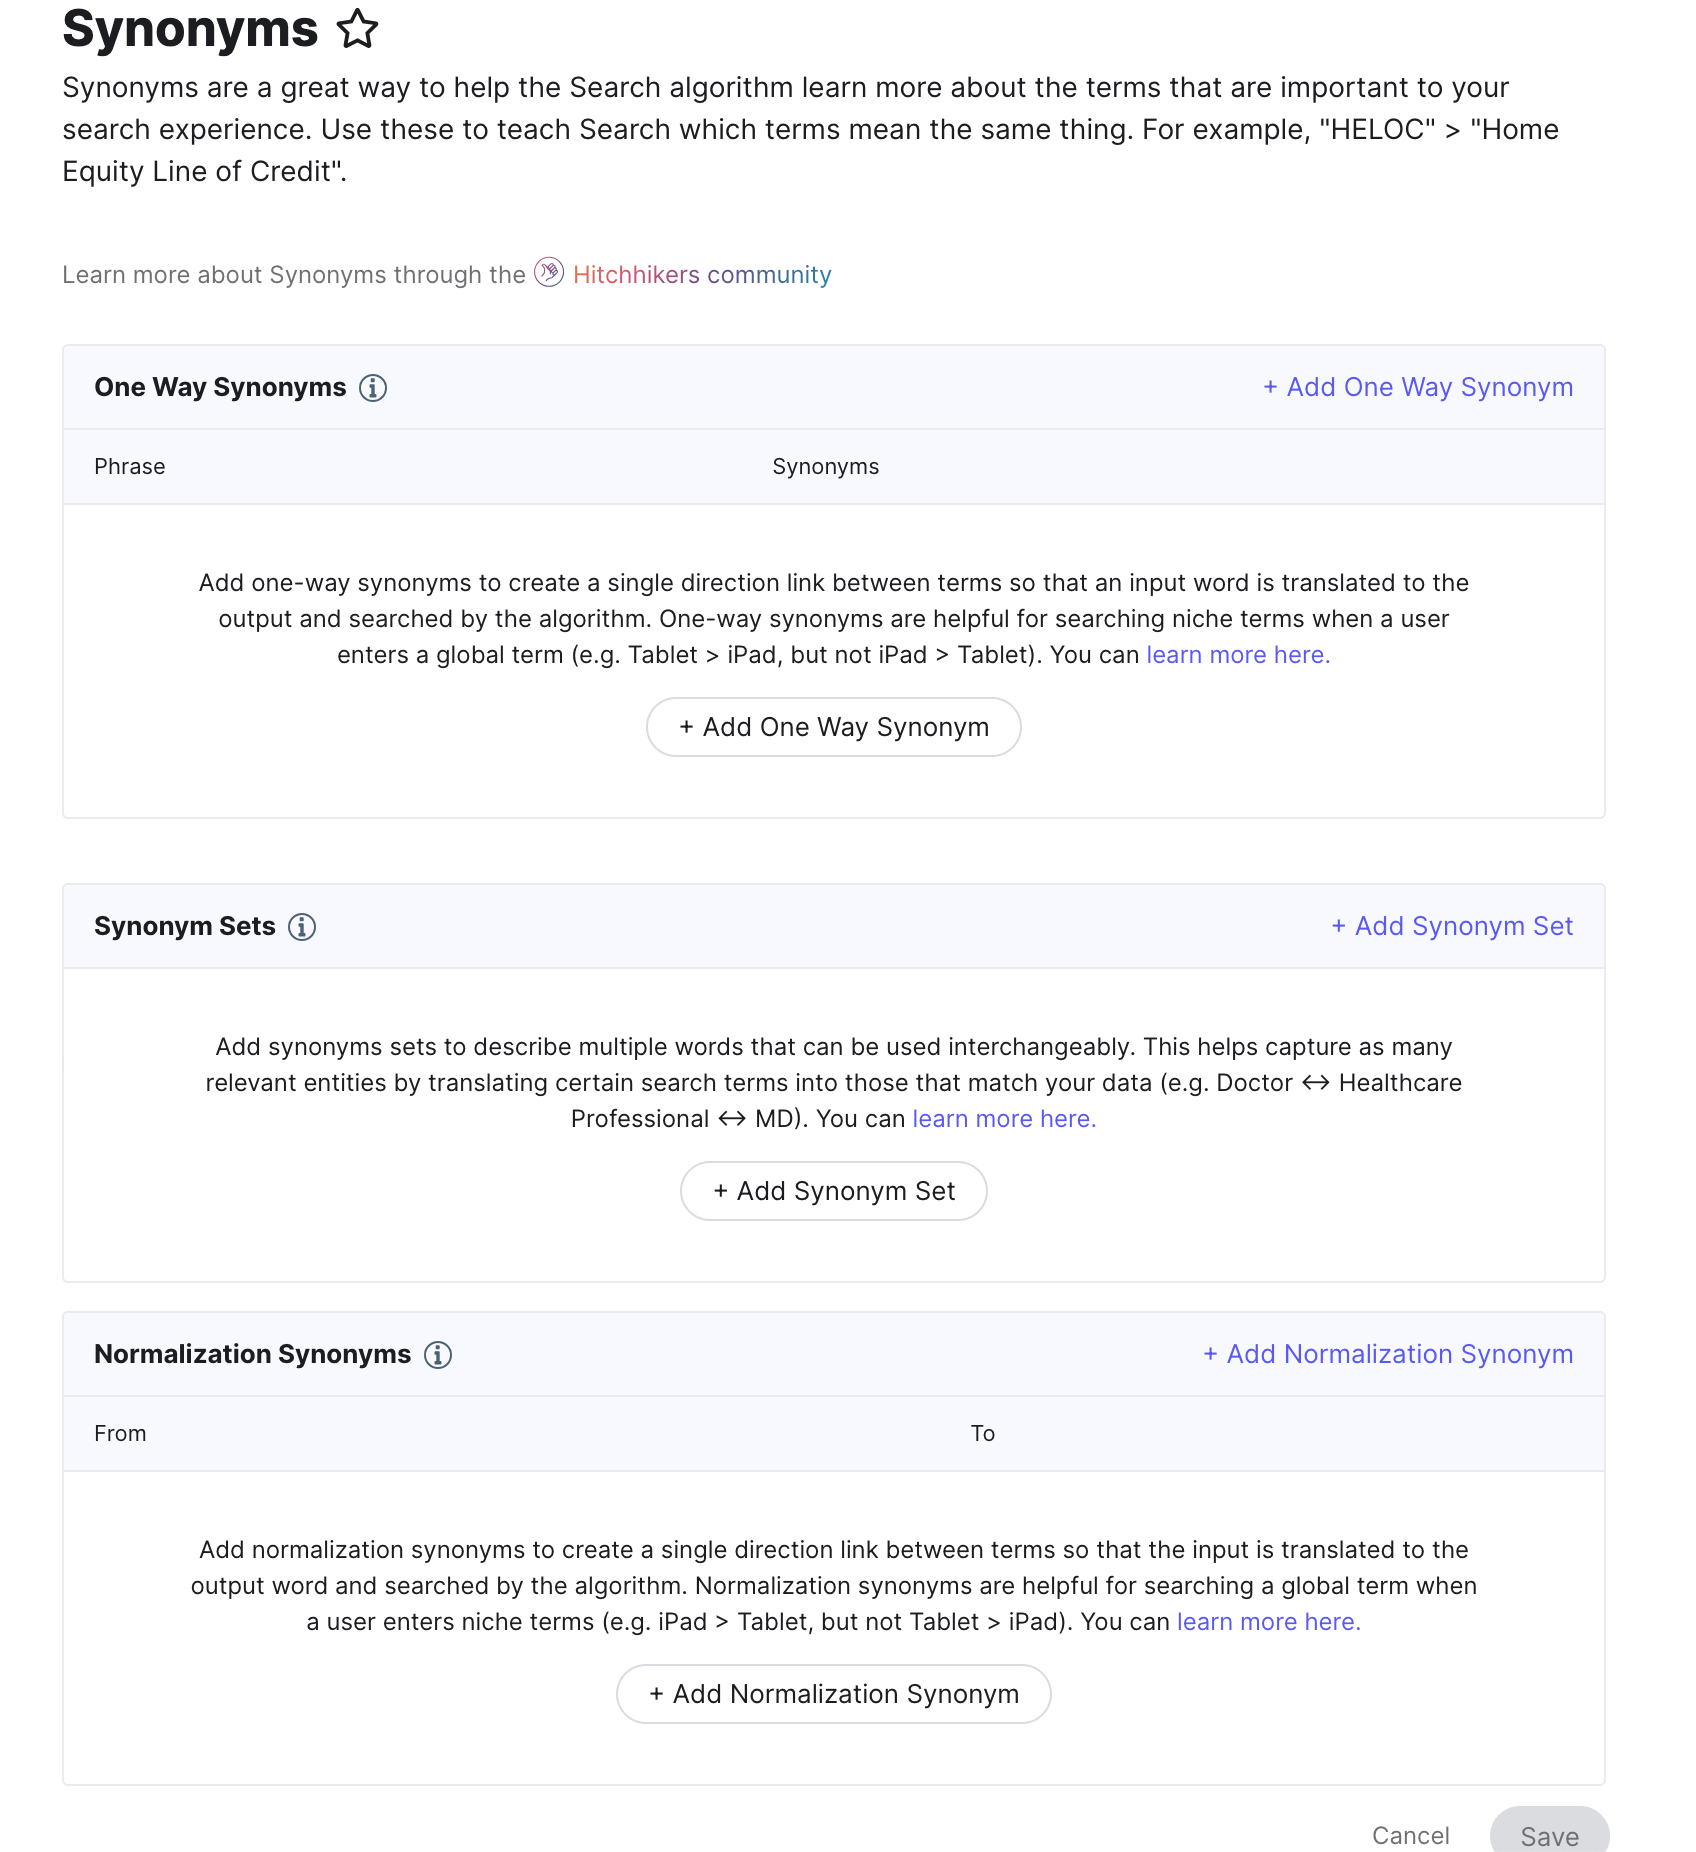Click the Phrase column header
1696x1852 pixels.
130,467
